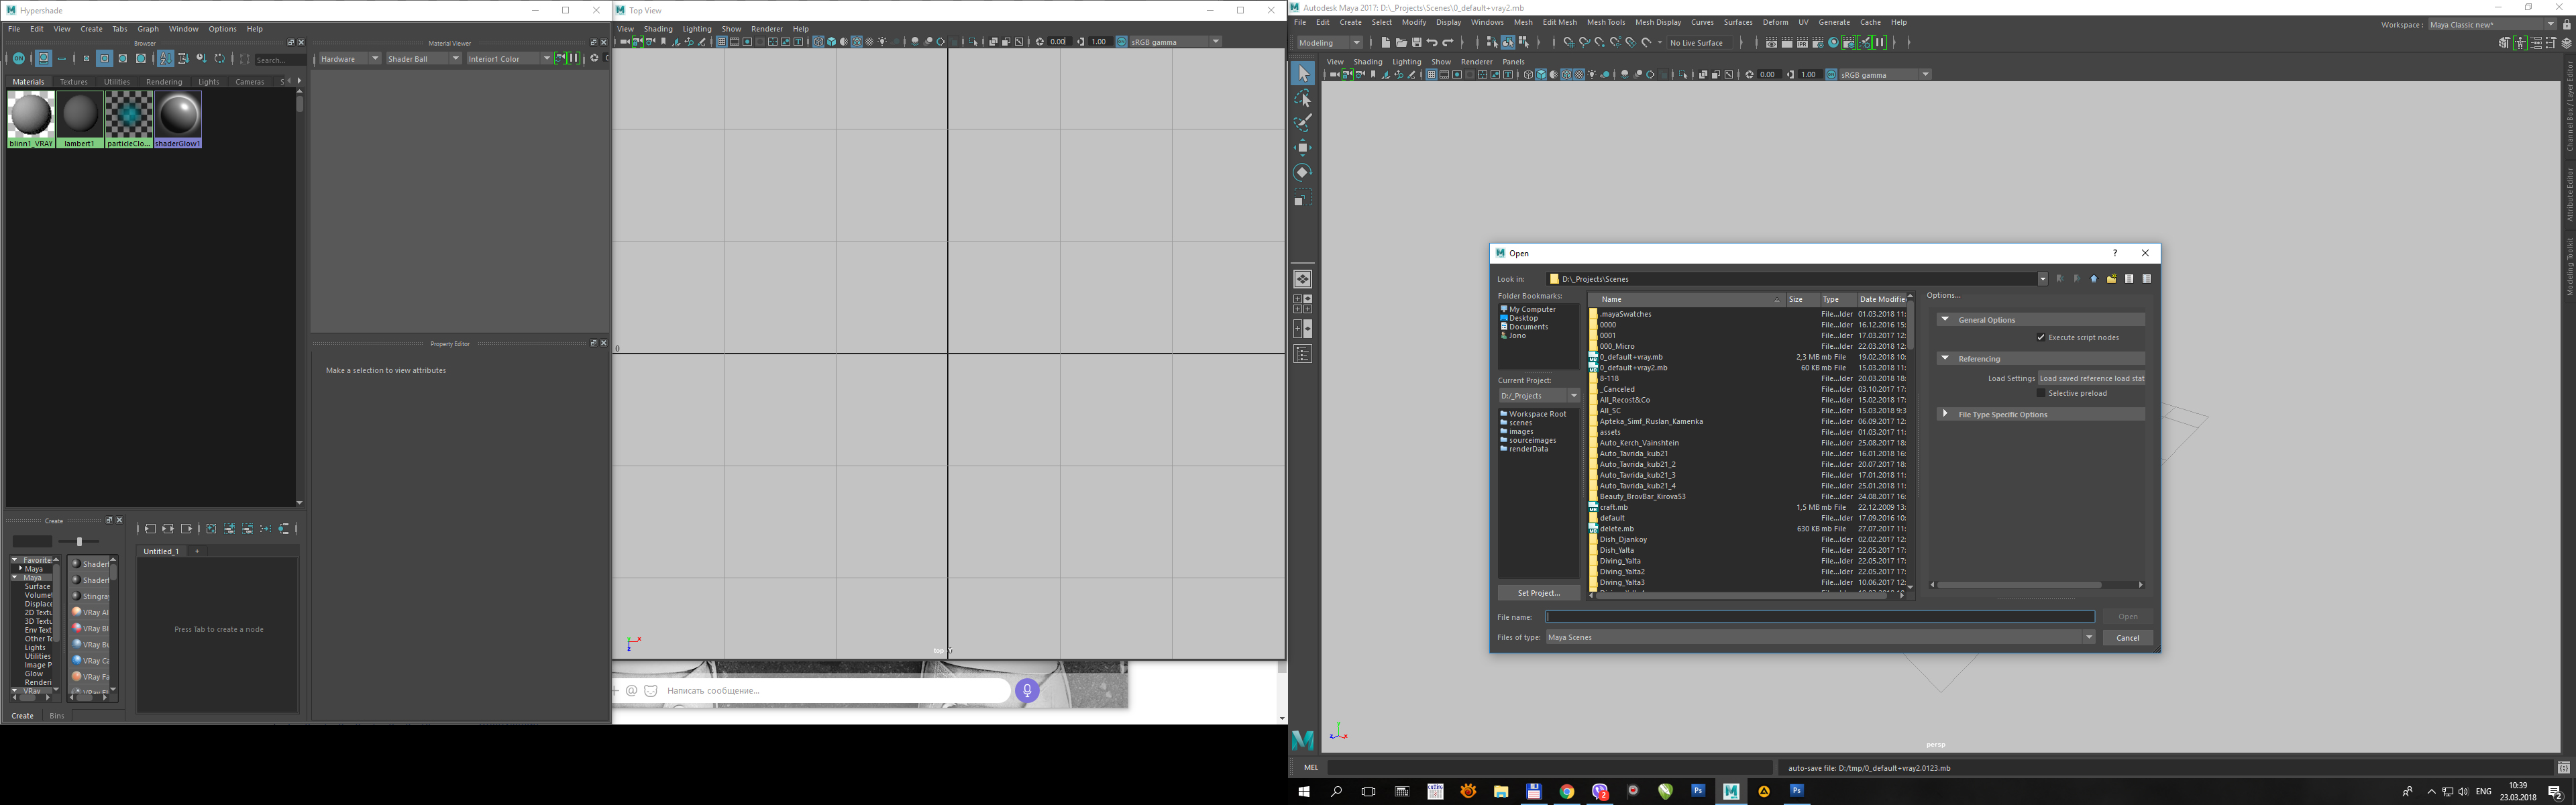
Task: Click Open Scene folder icon in Maya status line
Action: 1402,42
